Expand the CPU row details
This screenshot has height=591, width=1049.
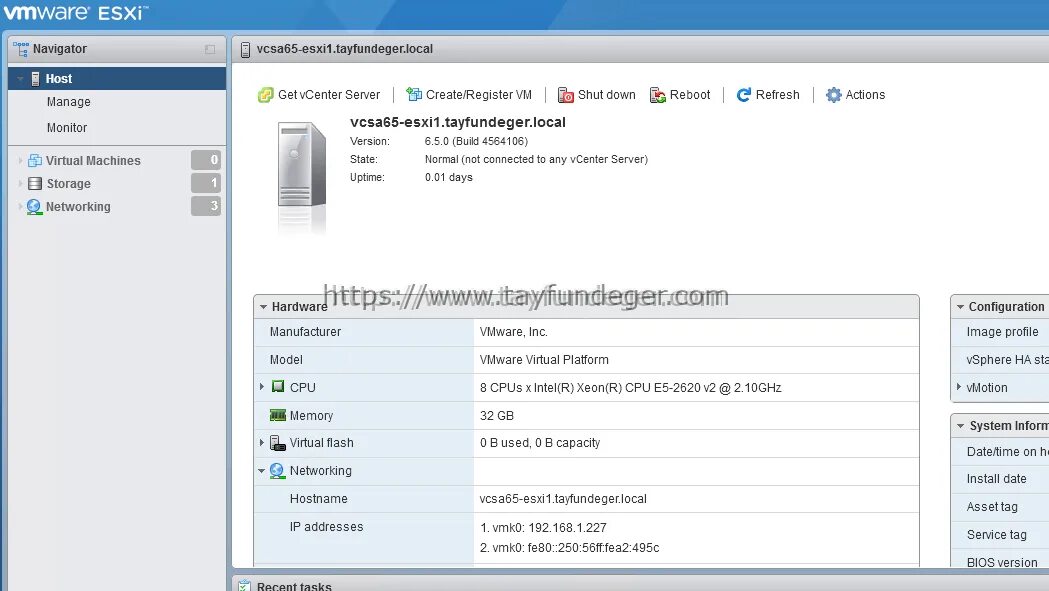click(x=262, y=387)
